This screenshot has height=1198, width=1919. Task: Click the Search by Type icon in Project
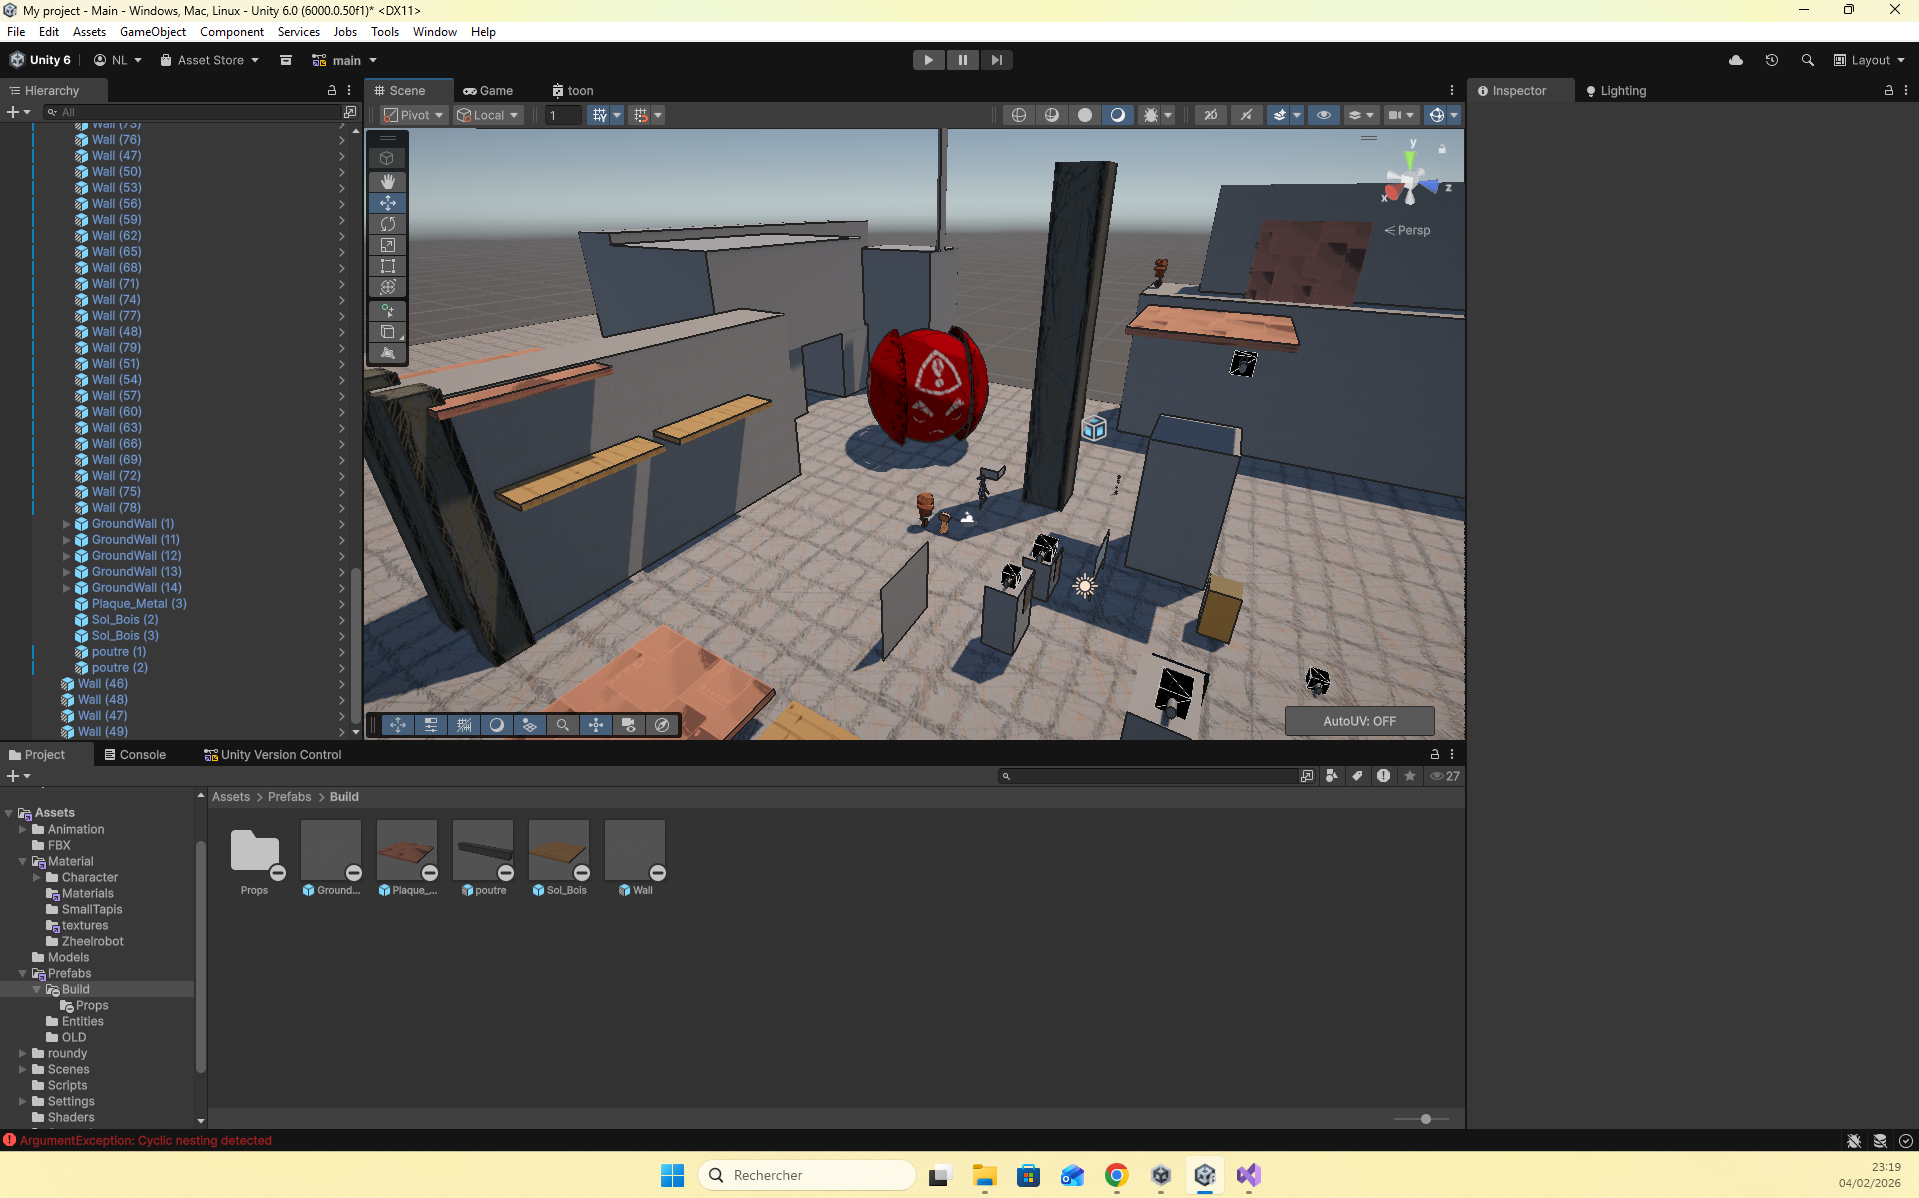(x=1332, y=776)
